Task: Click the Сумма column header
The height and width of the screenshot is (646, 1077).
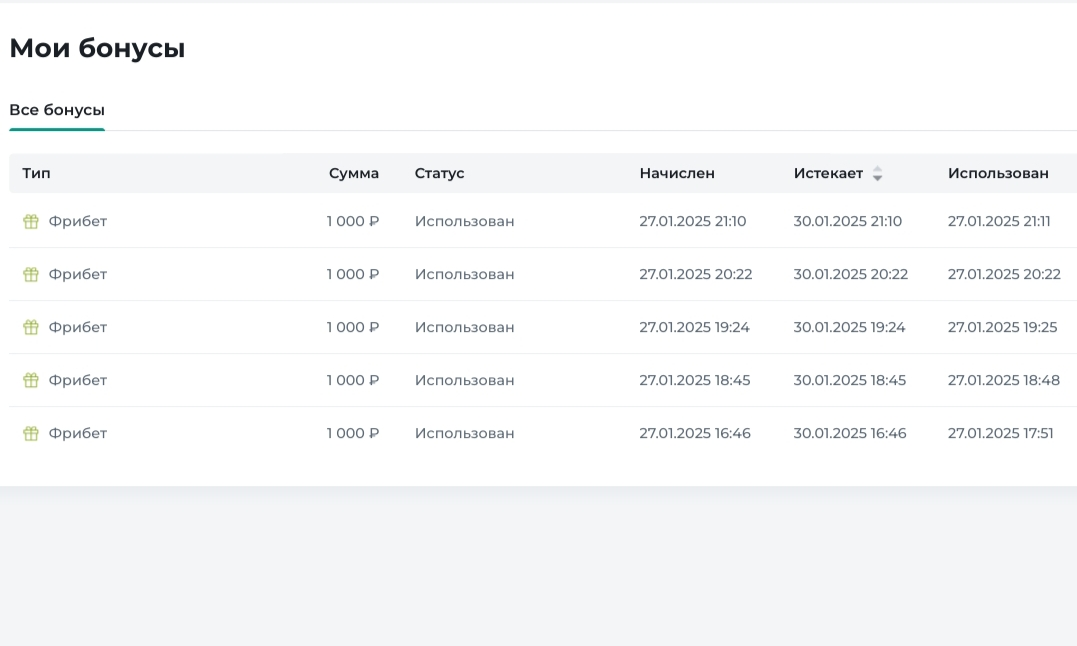Action: (x=354, y=173)
